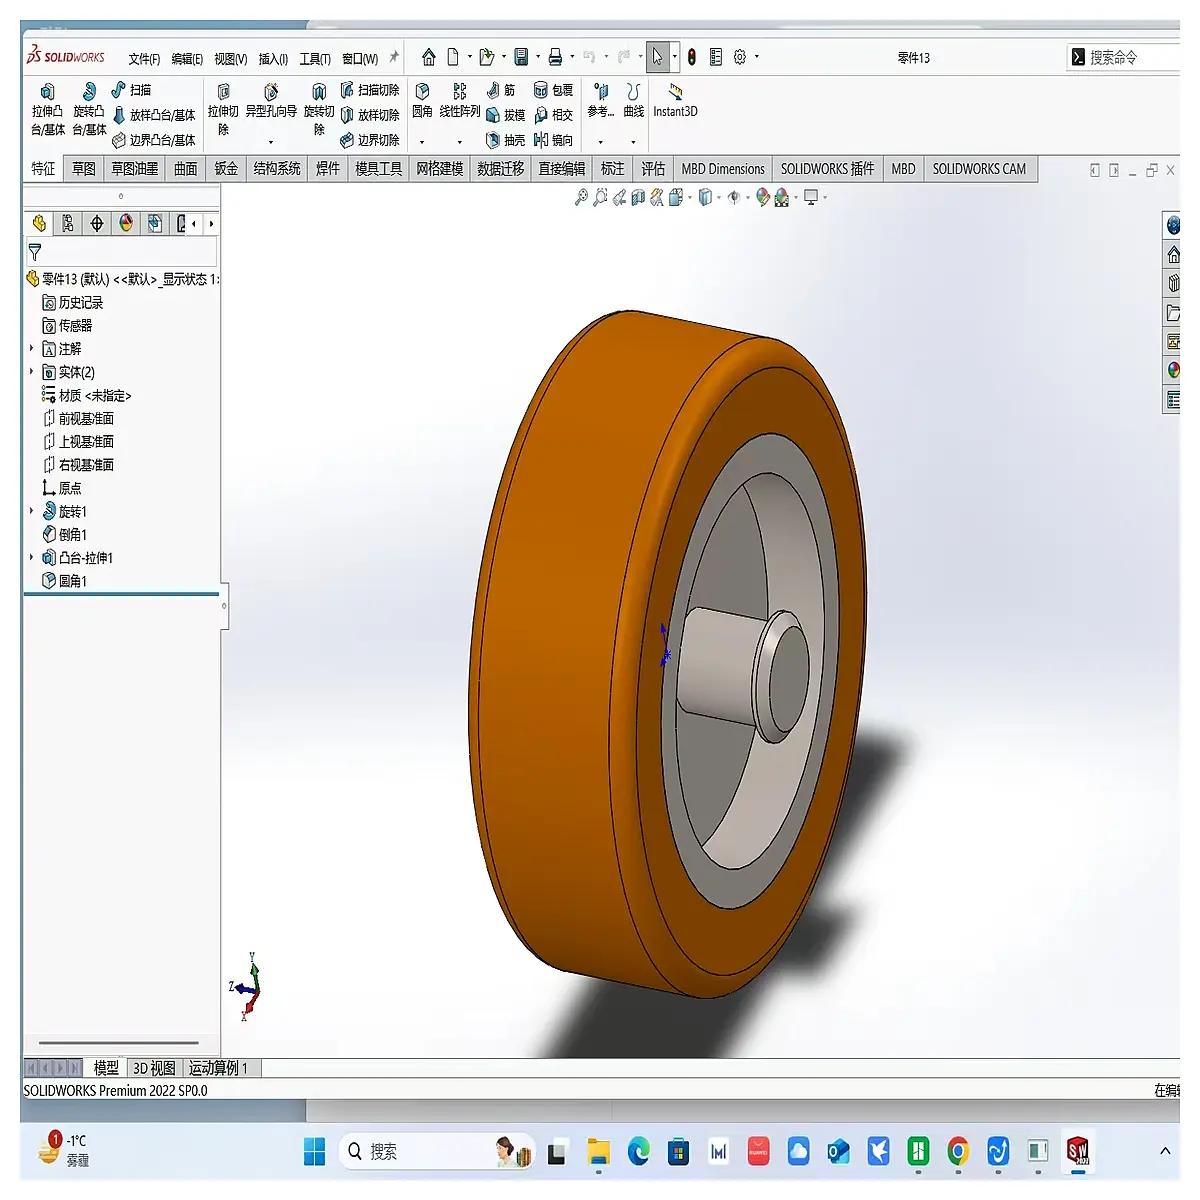Select the 边界切除 boundary cut tool
Viewport: 1200px width, 1200px height.
(x=370, y=140)
